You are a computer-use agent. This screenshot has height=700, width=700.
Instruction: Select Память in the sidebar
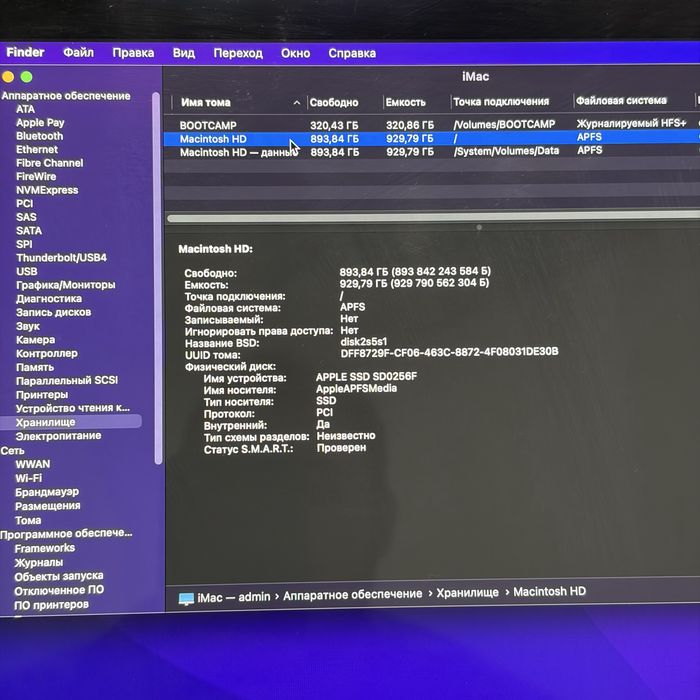click(x=35, y=367)
